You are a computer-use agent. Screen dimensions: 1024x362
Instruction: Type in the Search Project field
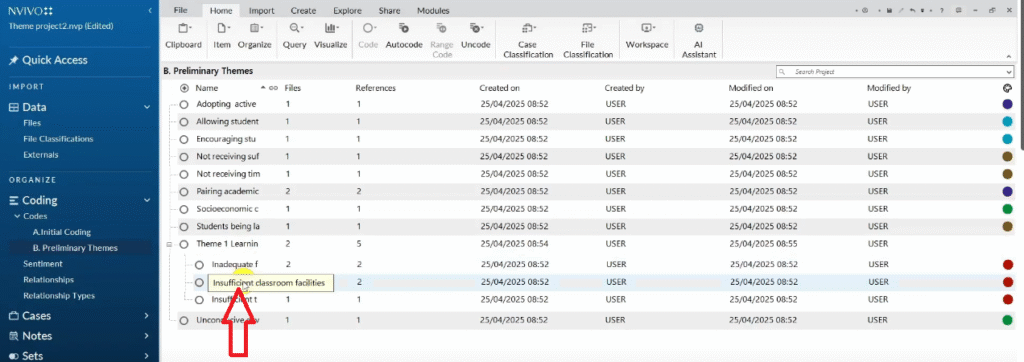coord(895,72)
